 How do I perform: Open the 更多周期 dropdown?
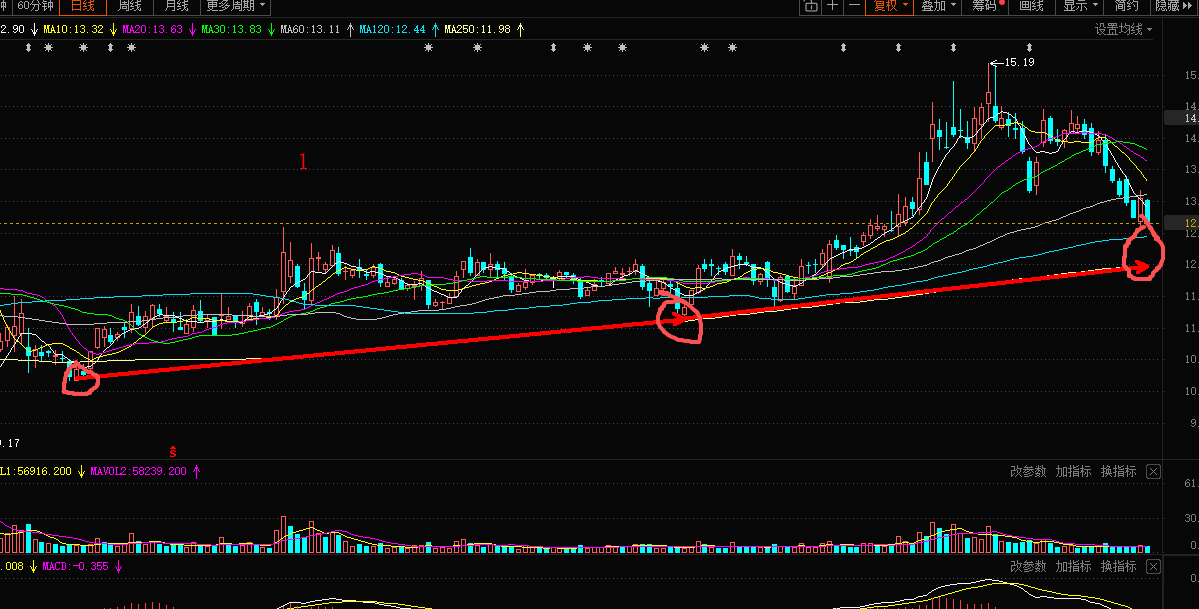click(236, 6)
